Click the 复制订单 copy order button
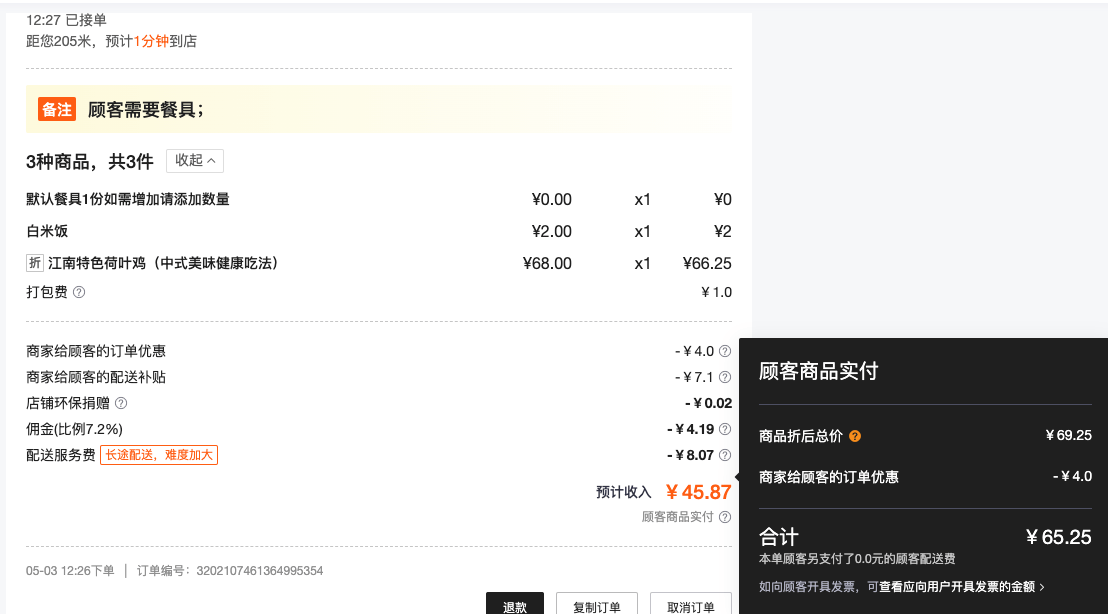This screenshot has height=614, width=1108. coord(596,606)
